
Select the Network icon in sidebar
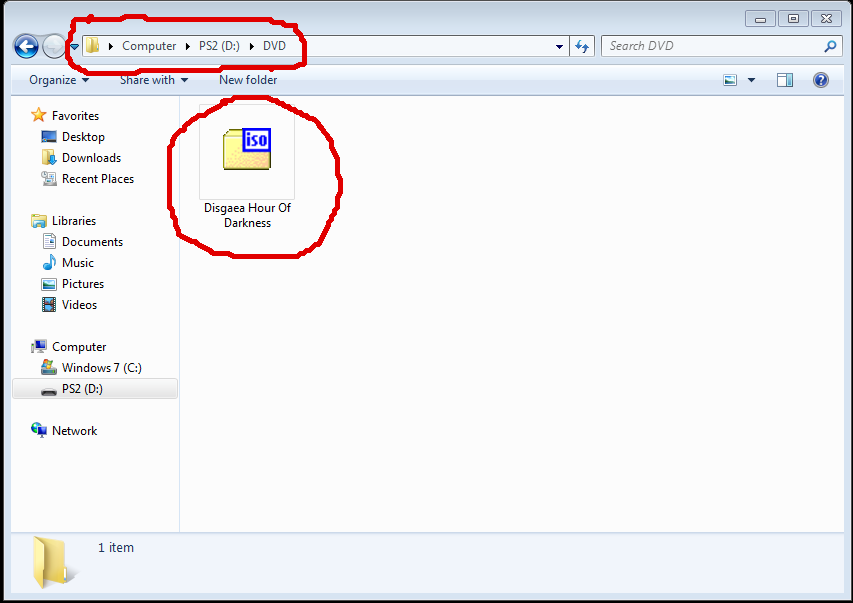[x=73, y=431]
